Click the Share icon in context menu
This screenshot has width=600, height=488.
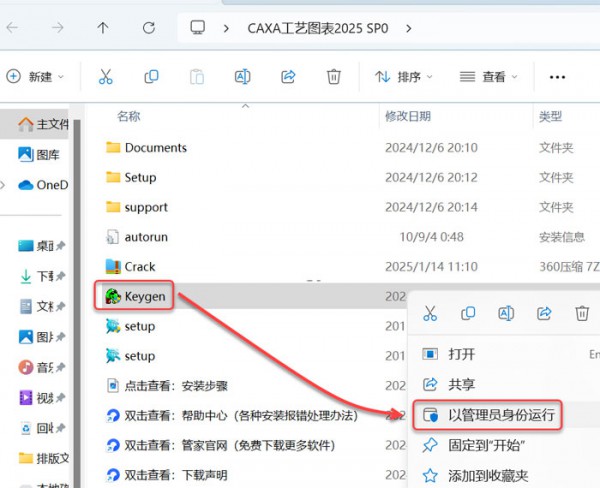(544, 313)
